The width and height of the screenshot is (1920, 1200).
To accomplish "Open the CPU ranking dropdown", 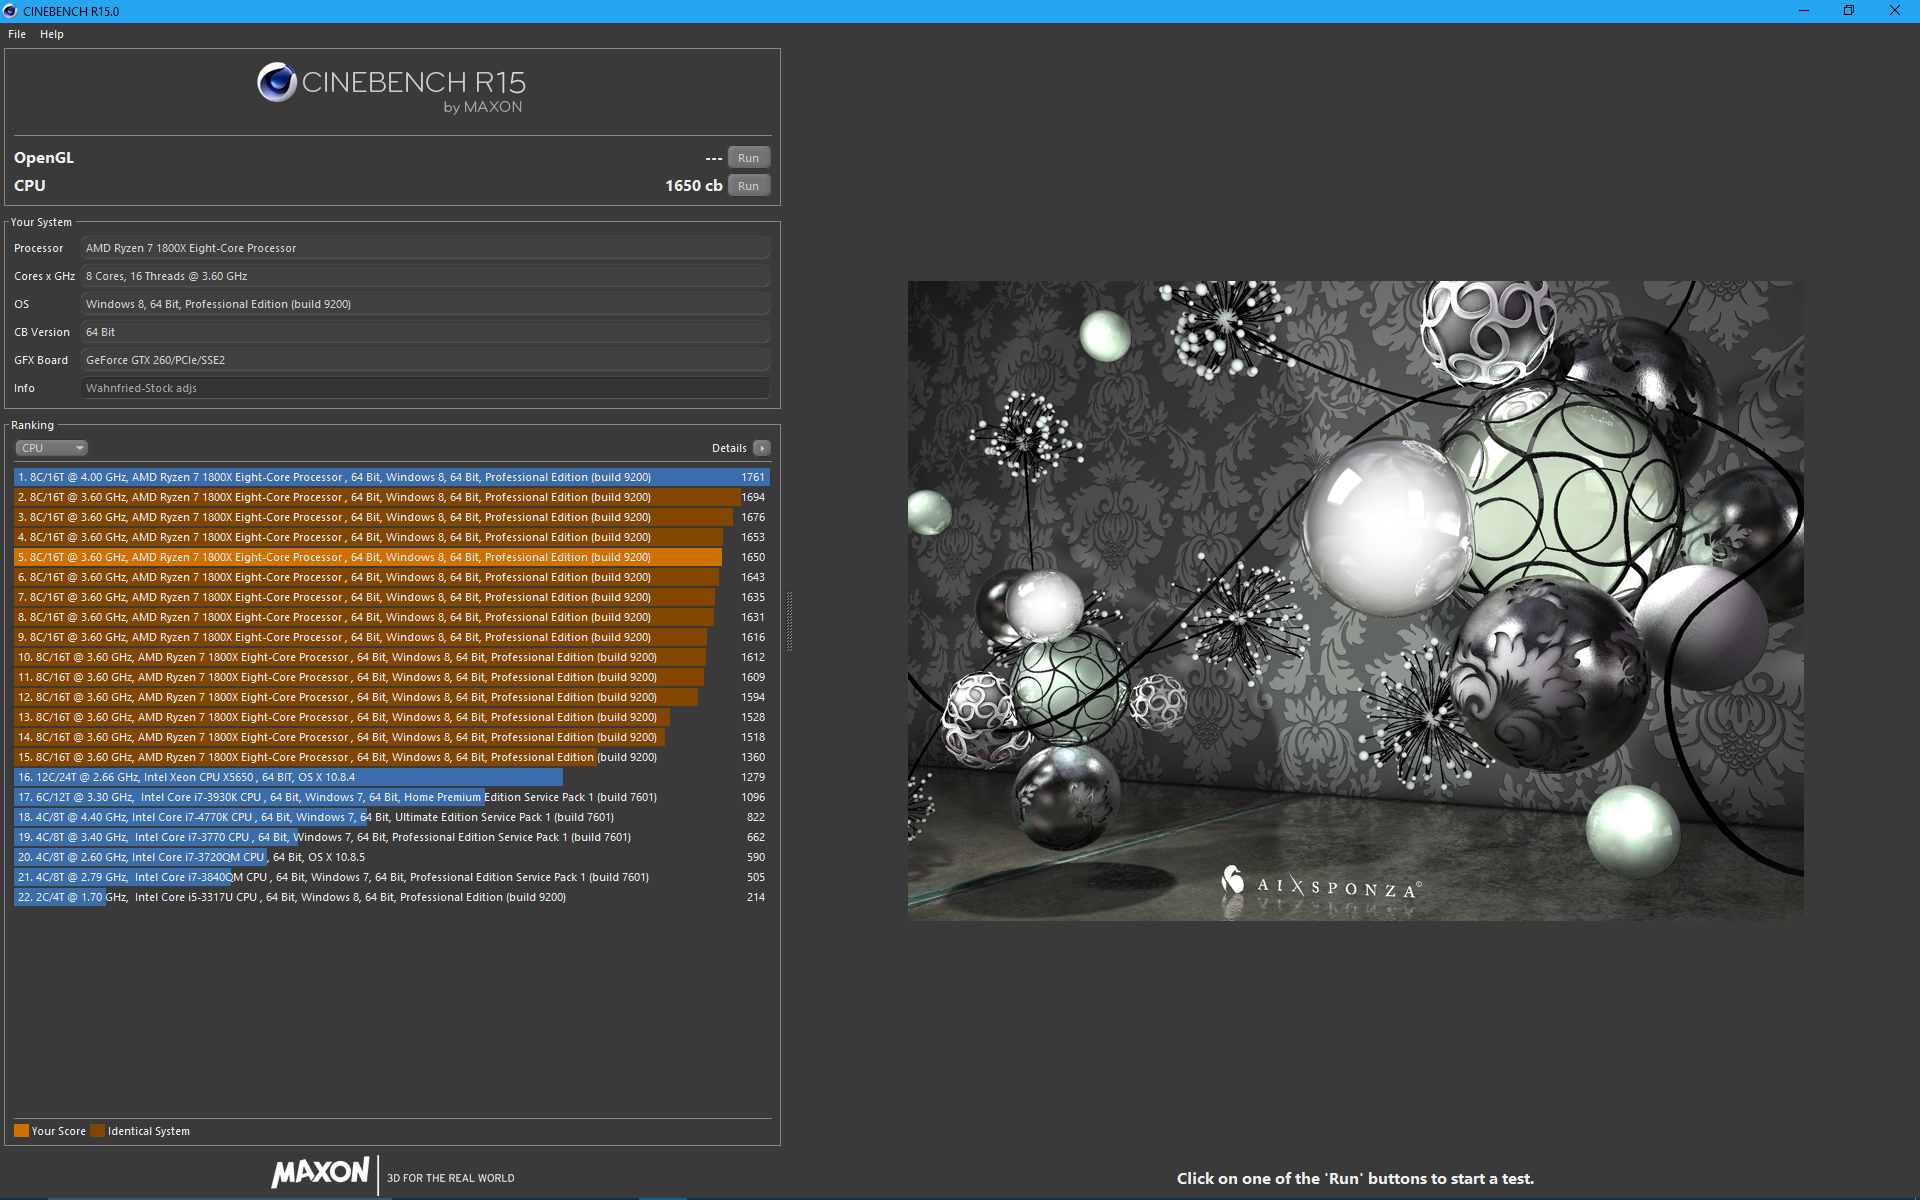I will [x=52, y=448].
